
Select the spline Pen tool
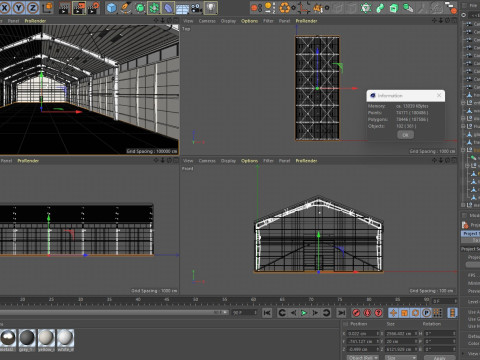pos(126,8)
